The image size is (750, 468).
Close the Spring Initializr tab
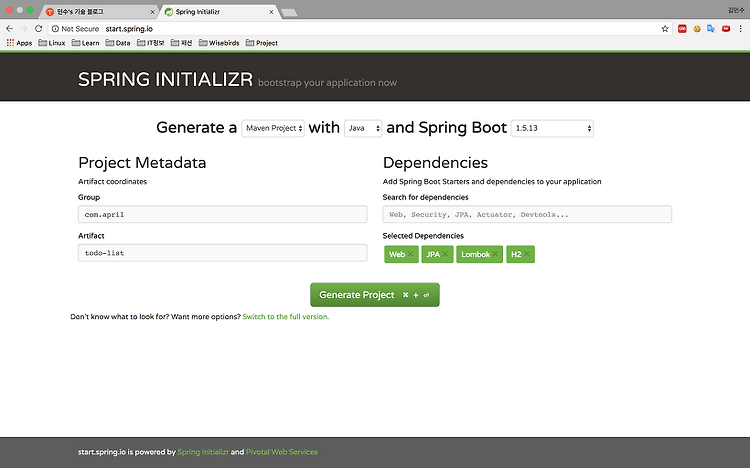(271, 11)
